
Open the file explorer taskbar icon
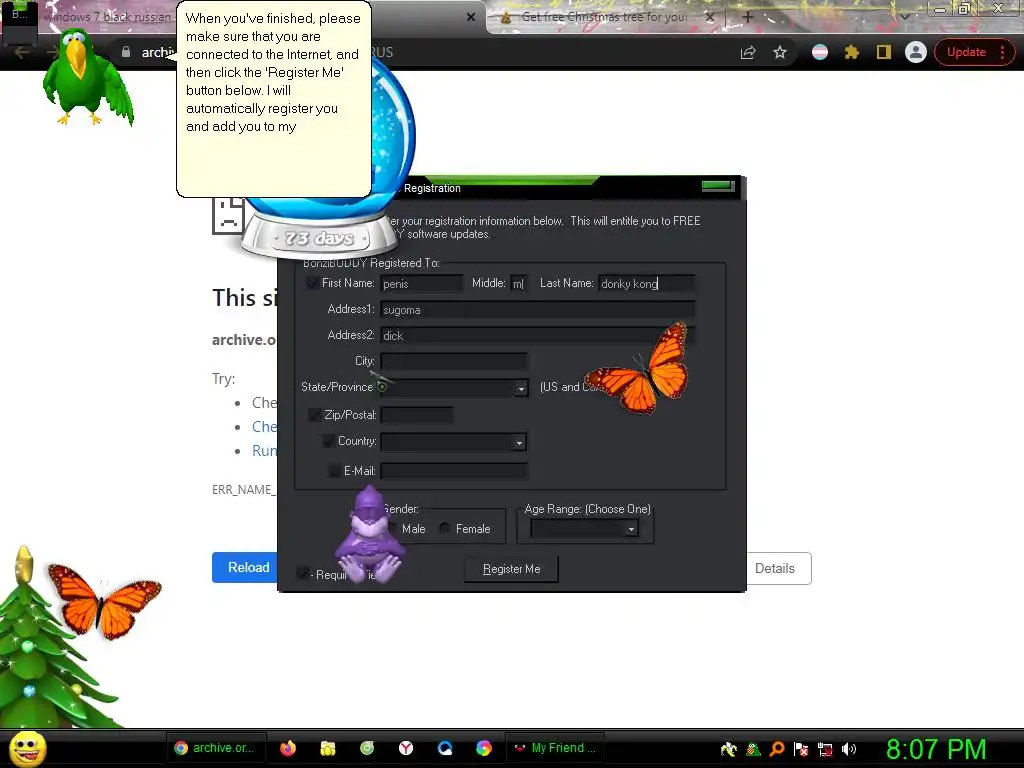pyautogui.click(x=328, y=748)
